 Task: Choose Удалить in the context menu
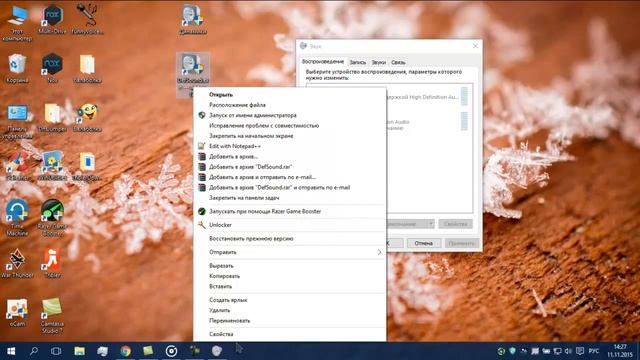coord(290,310)
